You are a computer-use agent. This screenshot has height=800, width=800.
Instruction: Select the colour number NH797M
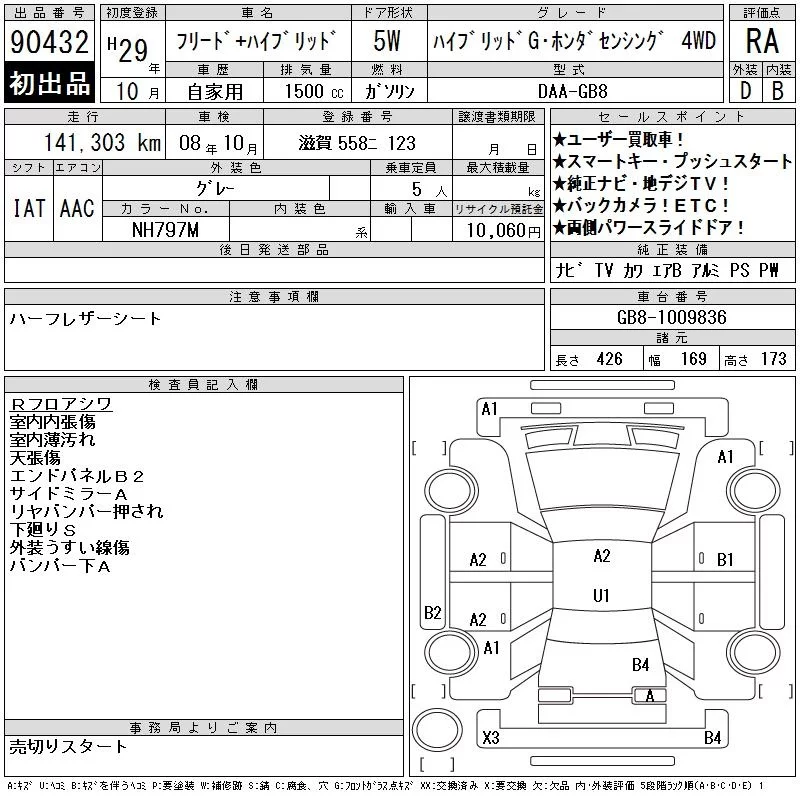coord(165,230)
